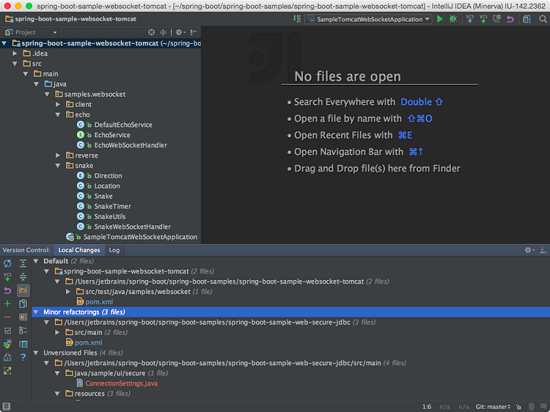Screen dimensions: 550x412
Task: Select SnakeTimer class in project tree
Action: [x=113, y=207]
